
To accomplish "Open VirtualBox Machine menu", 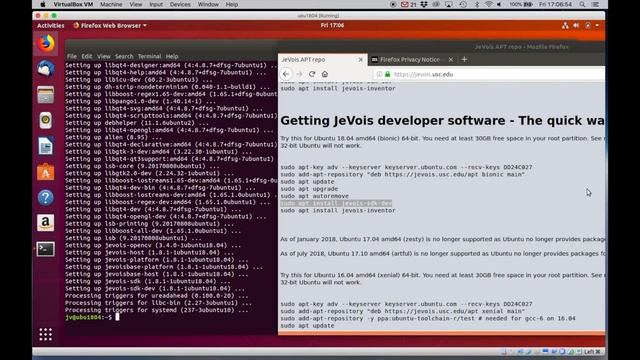I will (x=111, y=4).
